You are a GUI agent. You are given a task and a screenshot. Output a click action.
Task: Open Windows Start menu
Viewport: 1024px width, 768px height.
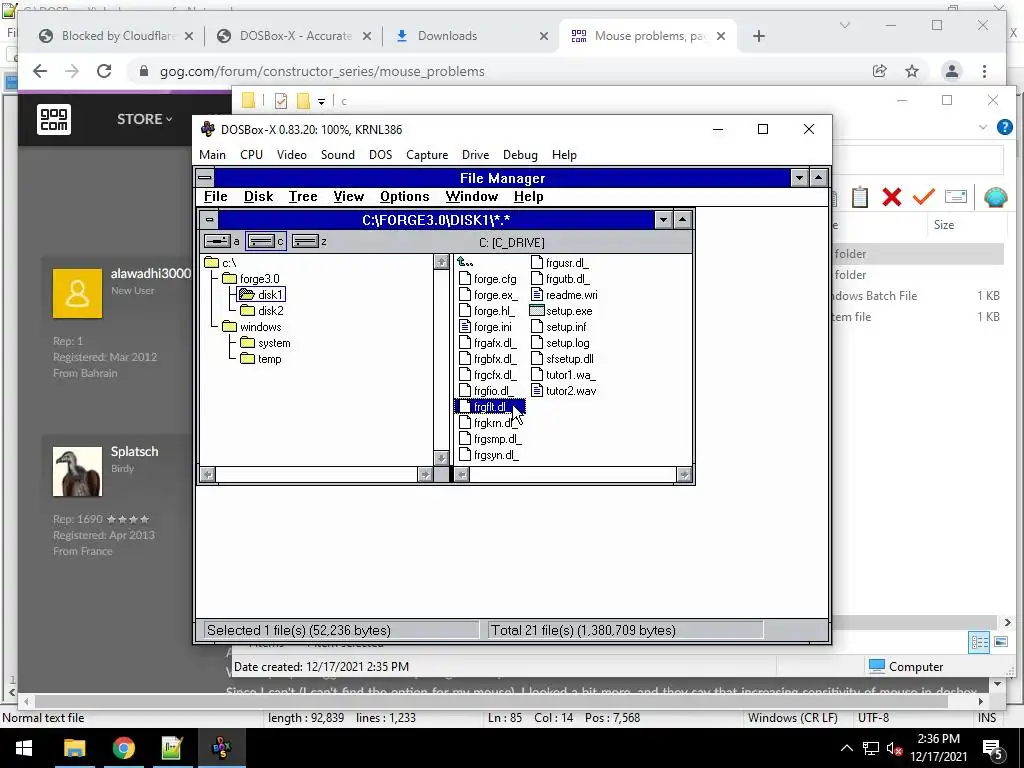[24, 748]
